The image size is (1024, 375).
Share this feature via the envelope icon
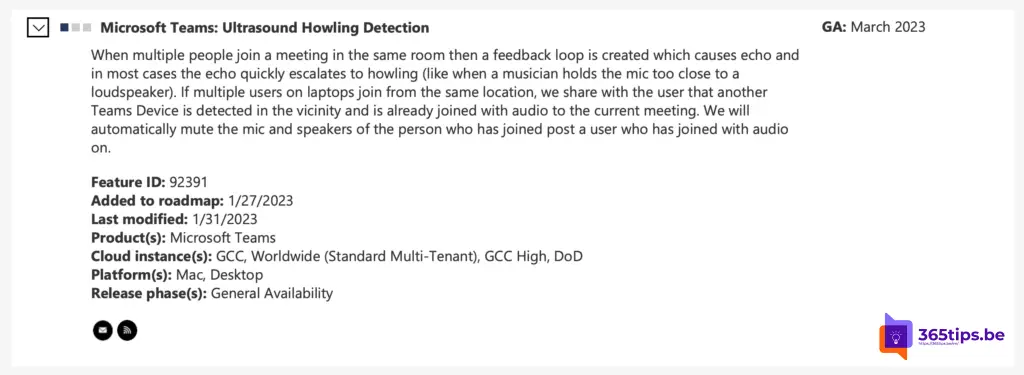point(103,331)
